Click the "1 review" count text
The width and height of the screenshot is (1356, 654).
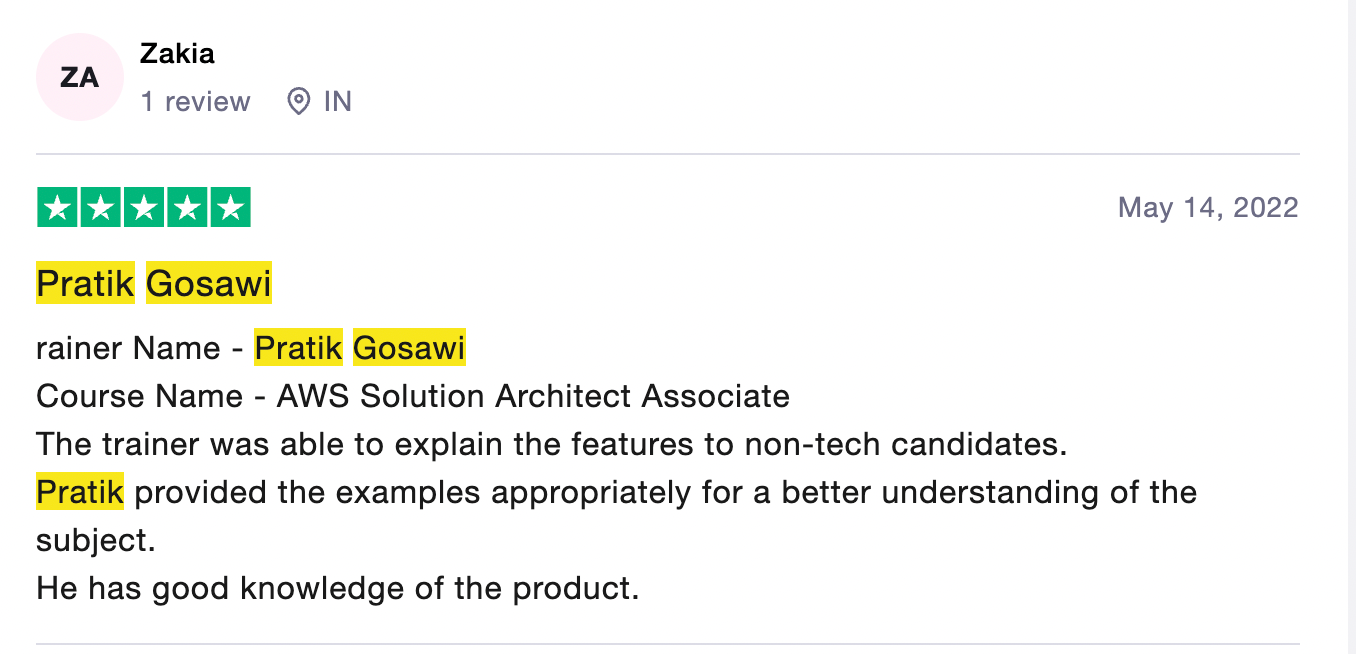click(x=195, y=101)
